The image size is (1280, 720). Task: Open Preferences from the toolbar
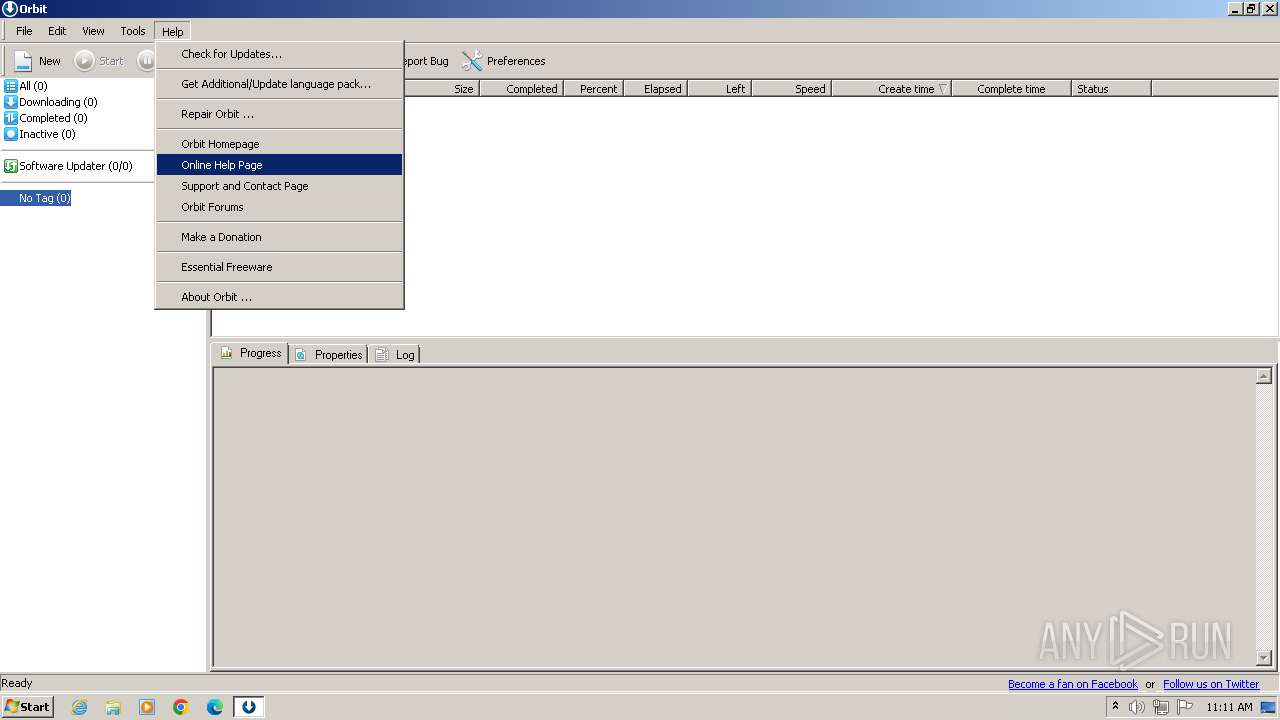coord(503,61)
